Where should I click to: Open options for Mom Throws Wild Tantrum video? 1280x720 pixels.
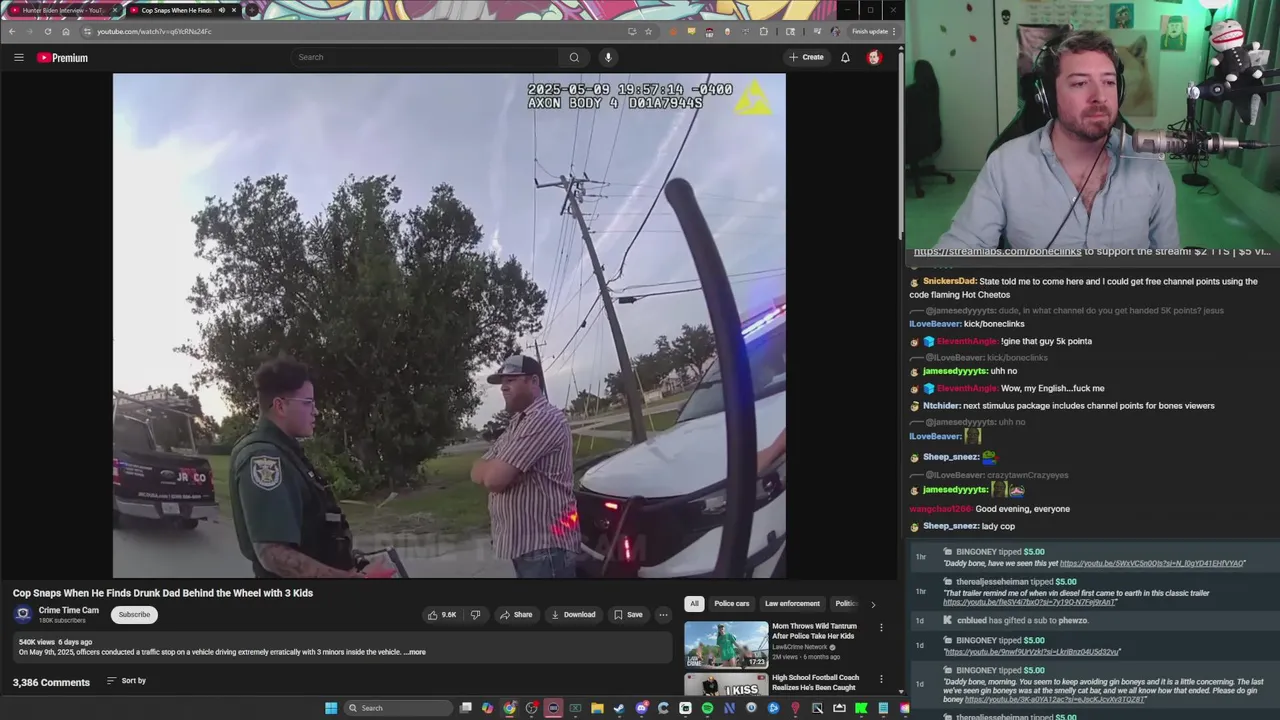(x=881, y=627)
